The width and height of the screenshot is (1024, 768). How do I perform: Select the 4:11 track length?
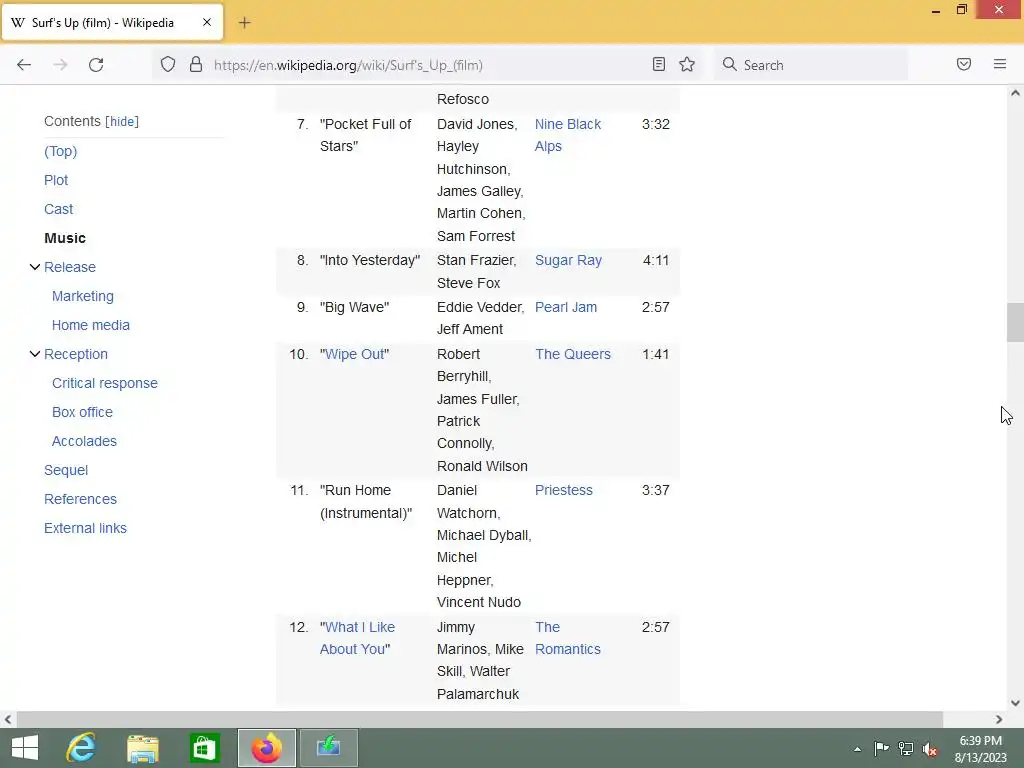pyautogui.click(x=656, y=261)
